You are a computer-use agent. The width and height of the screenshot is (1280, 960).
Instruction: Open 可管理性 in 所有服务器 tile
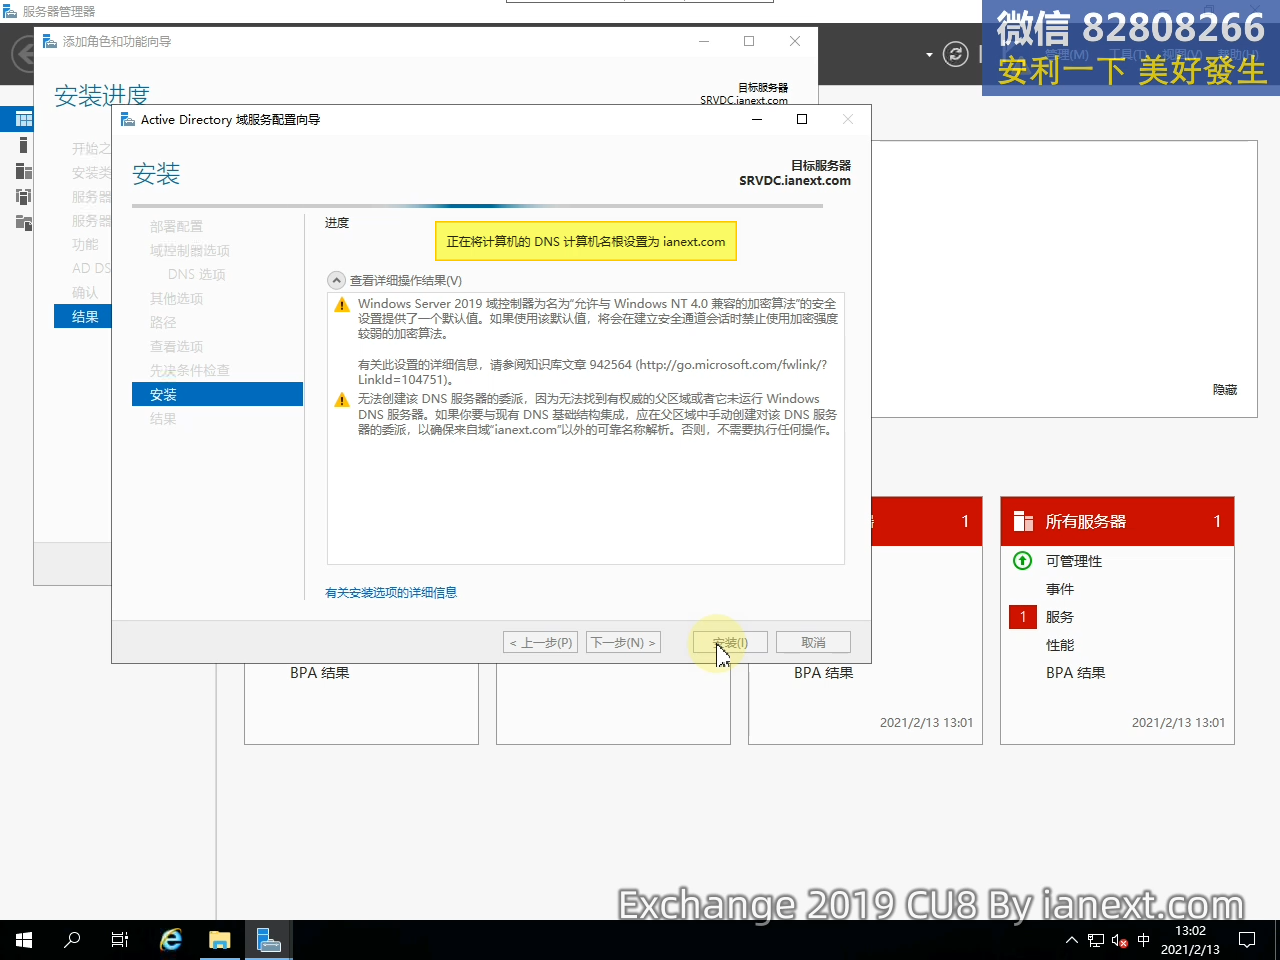pos(1074,561)
